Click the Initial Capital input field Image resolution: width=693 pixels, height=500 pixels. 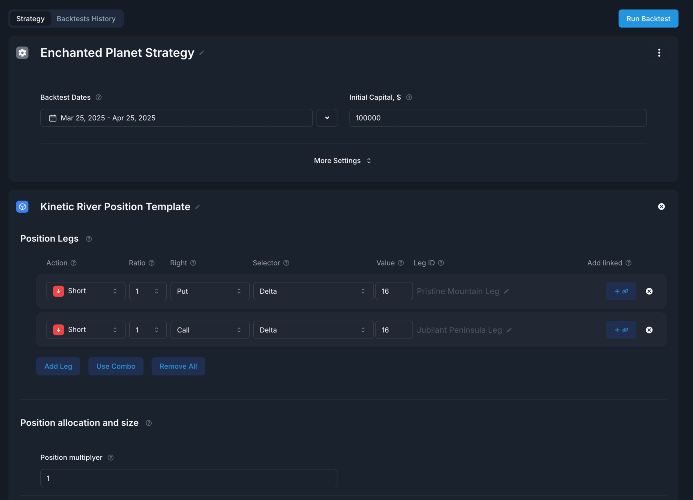click(x=498, y=118)
